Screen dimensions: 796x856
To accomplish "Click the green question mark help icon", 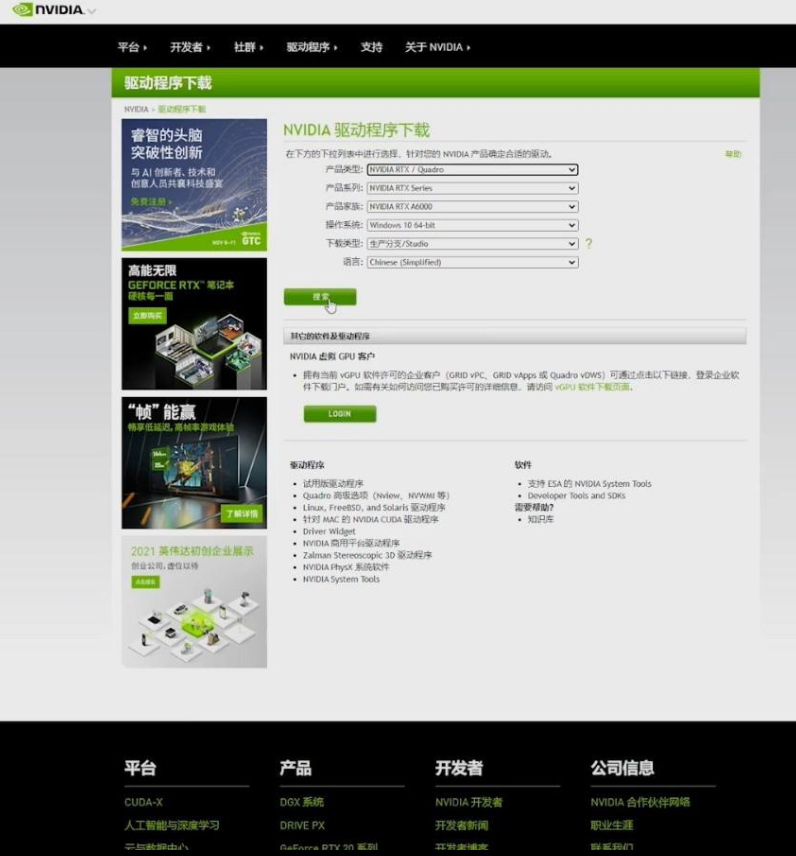I will click(589, 244).
